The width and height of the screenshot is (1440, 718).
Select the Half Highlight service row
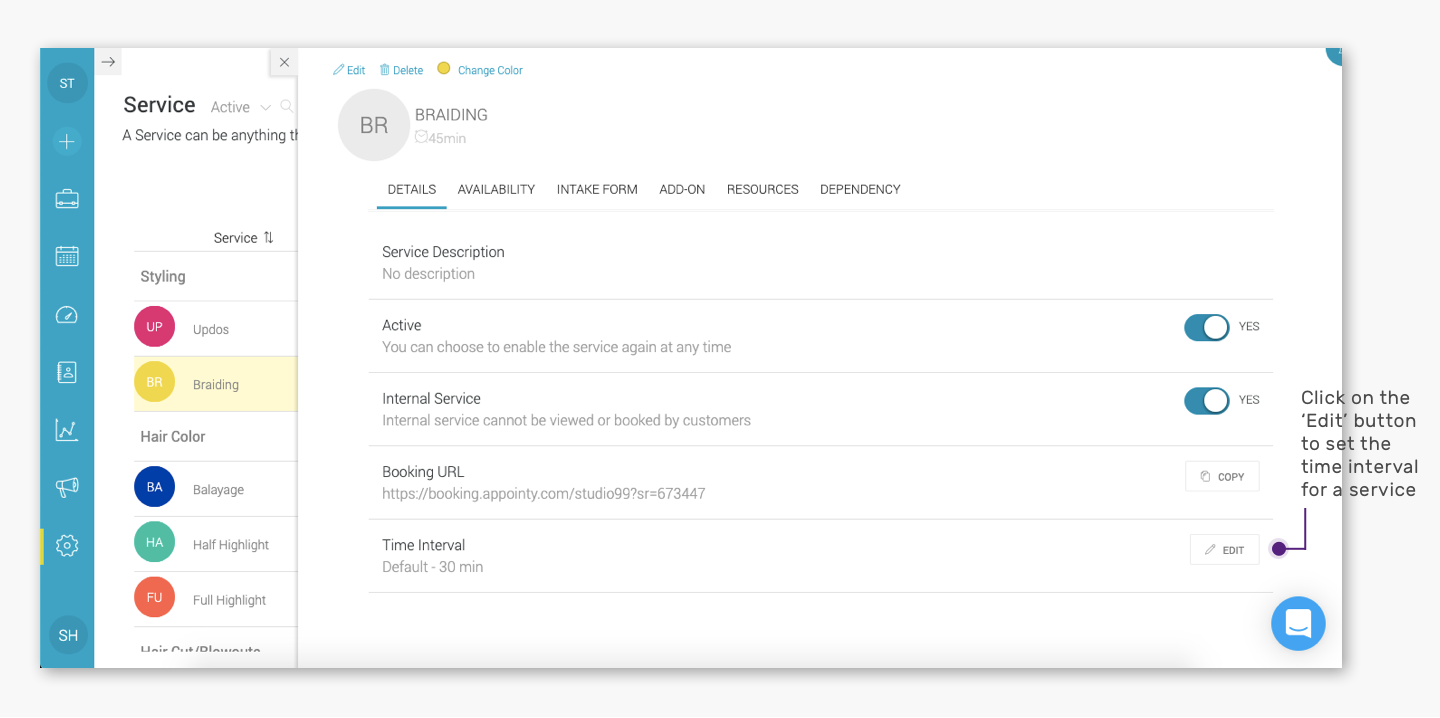tap(215, 544)
